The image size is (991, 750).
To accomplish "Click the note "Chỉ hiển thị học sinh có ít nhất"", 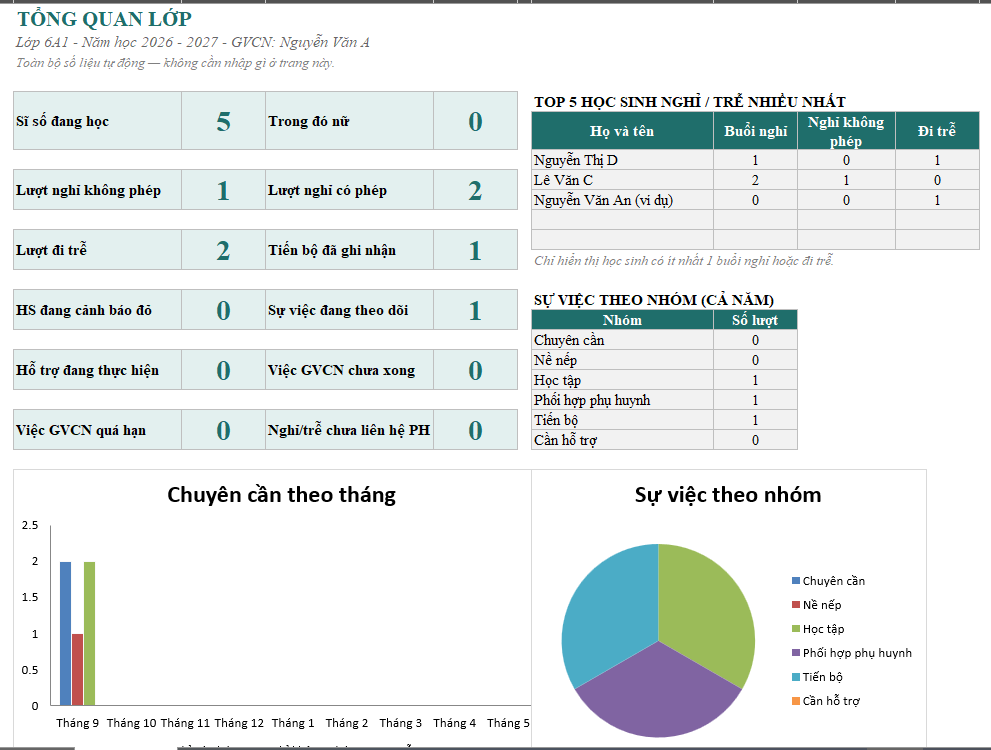I will tap(684, 260).
